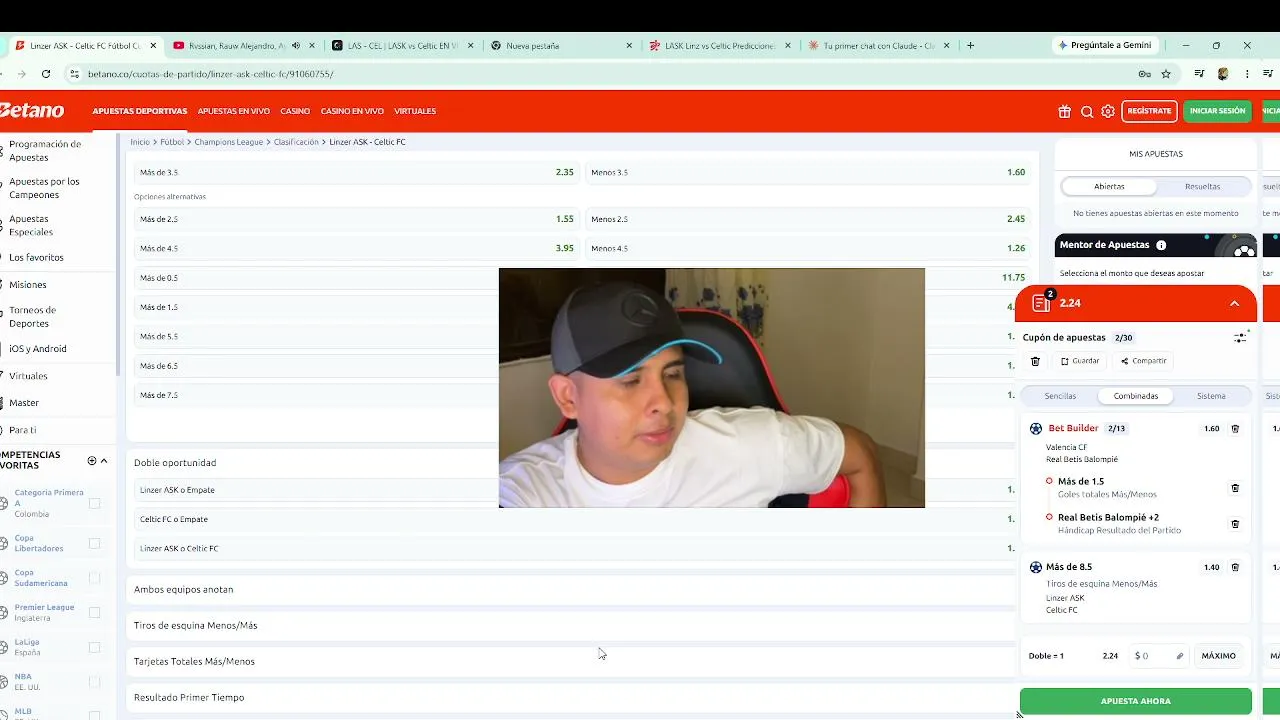Viewport: 1280px width, 720px height.
Task: Tick the Premier League Inglaterra checkbox
Action: point(94,612)
